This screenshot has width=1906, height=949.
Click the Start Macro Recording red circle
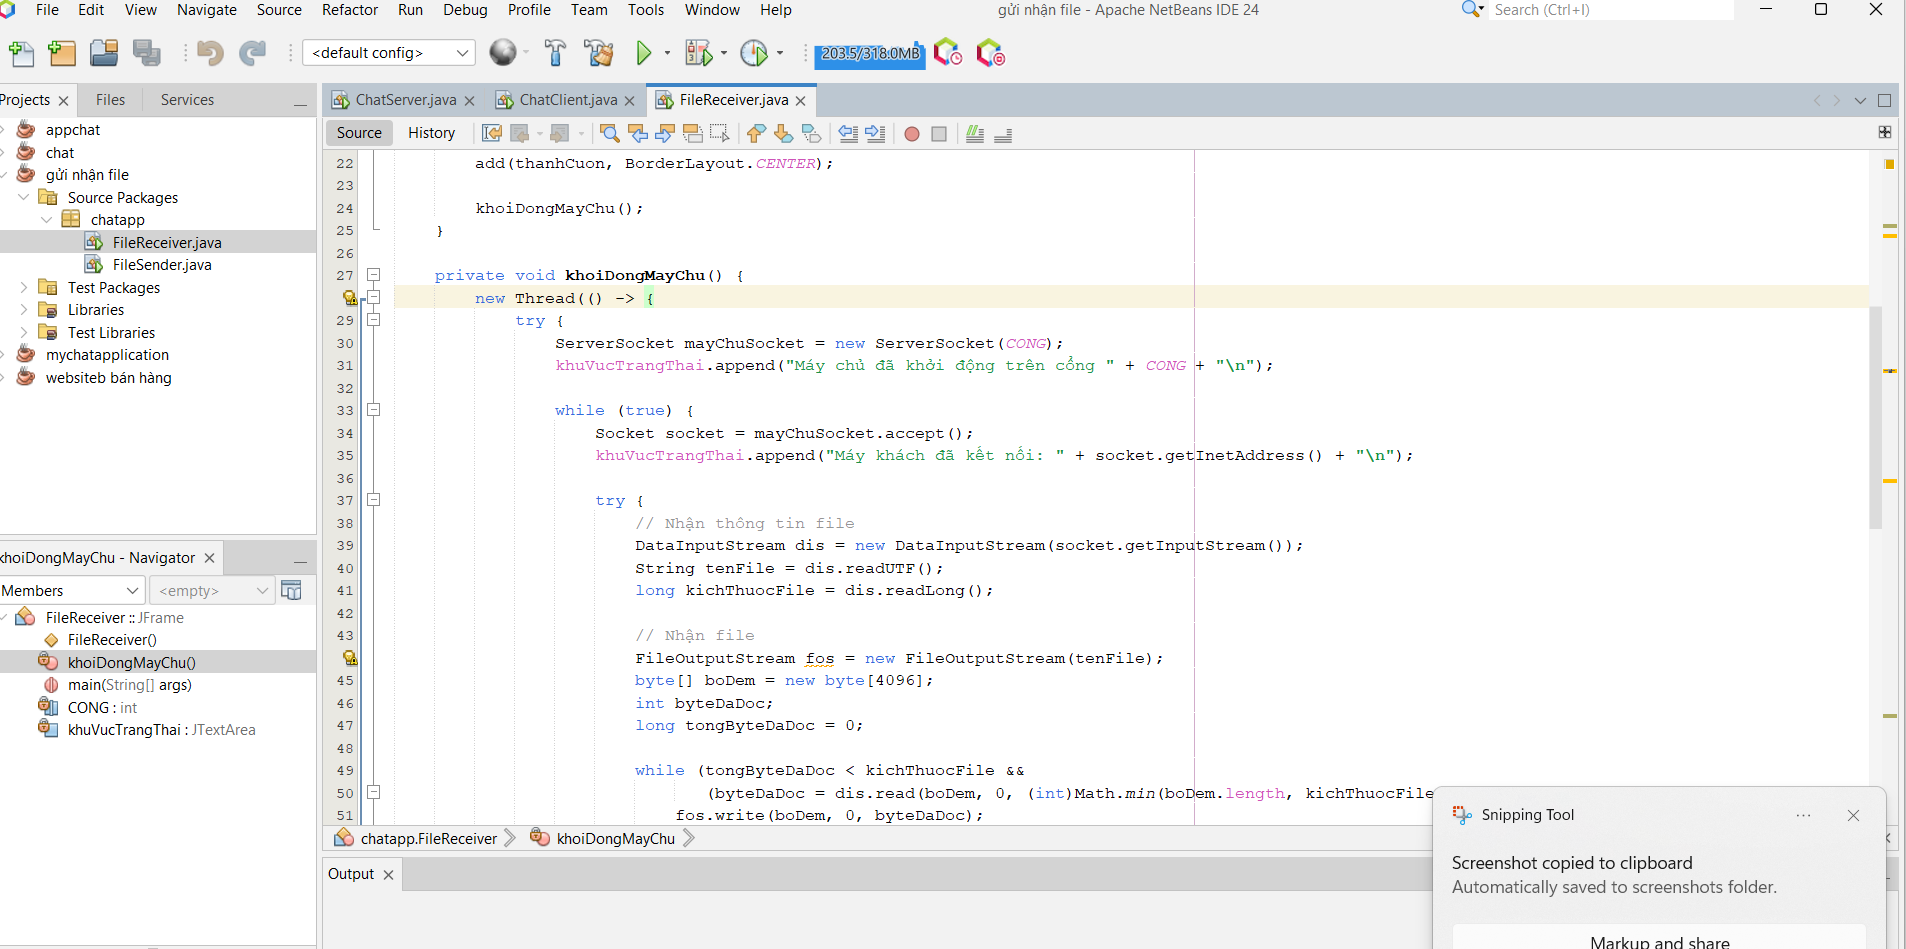[912, 134]
